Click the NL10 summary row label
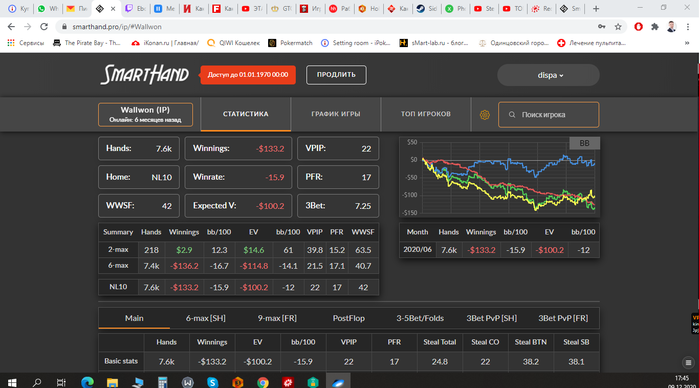The image size is (700, 388). [118, 287]
